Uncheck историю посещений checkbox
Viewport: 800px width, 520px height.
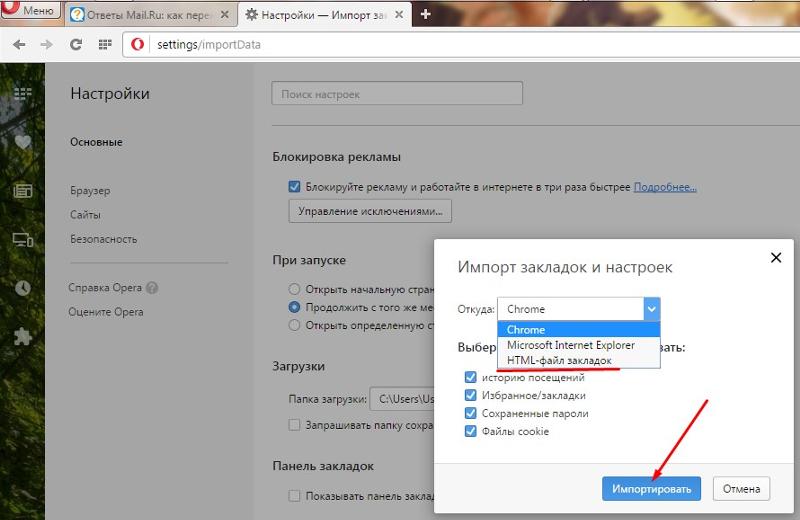pyautogui.click(x=470, y=377)
